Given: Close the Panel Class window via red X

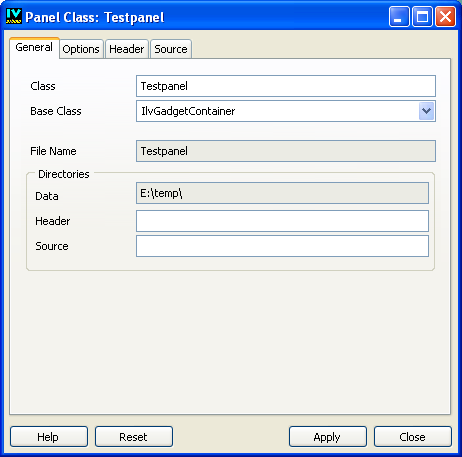Looking at the screenshot, I should click(445, 16).
